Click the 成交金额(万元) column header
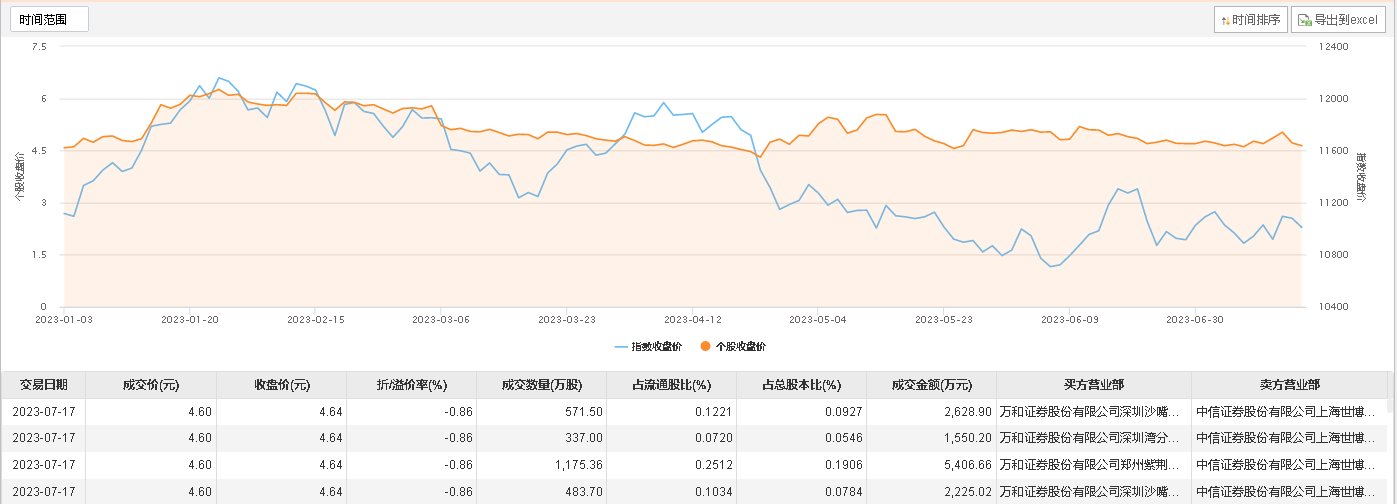1397x504 pixels. [931, 385]
